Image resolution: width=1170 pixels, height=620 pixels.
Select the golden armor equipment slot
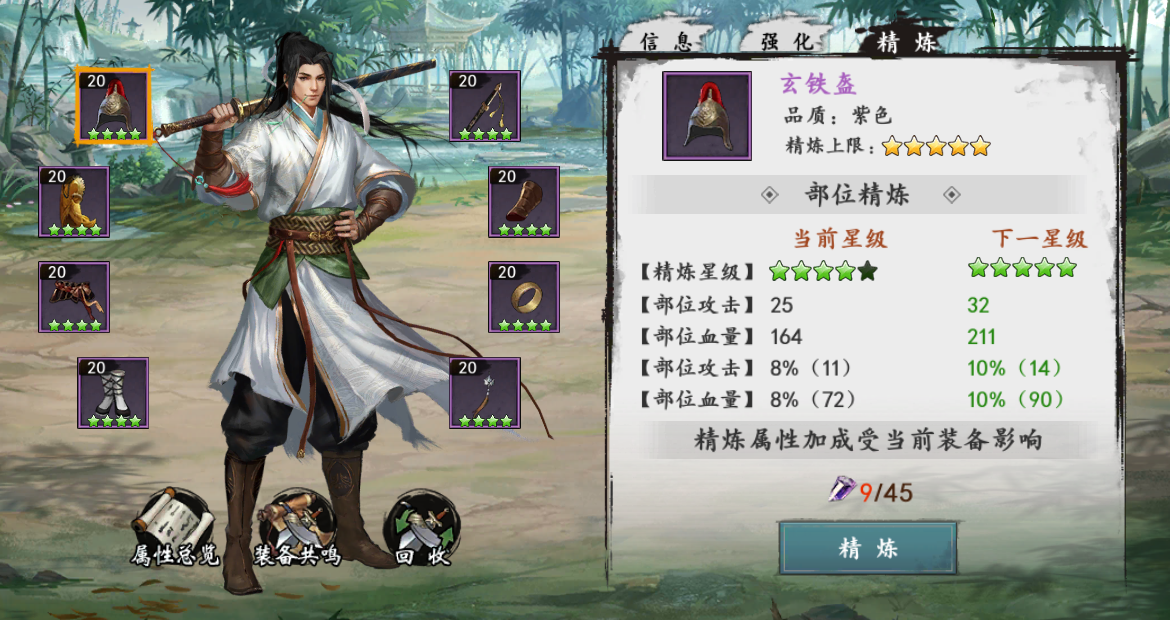pos(74,202)
